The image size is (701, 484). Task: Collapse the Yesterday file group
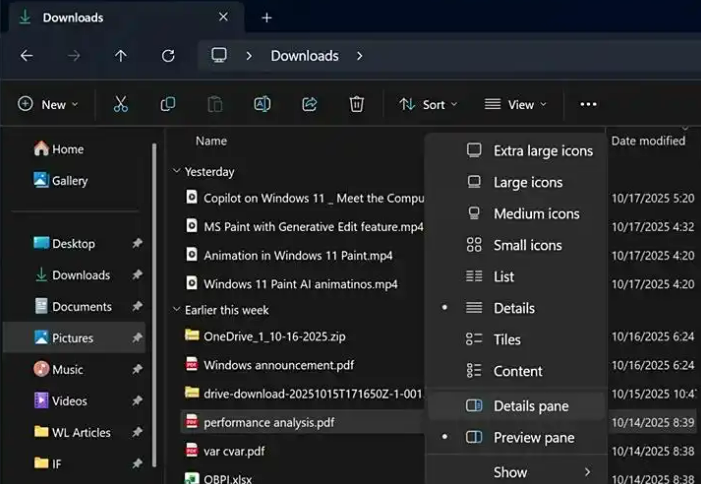point(178,171)
